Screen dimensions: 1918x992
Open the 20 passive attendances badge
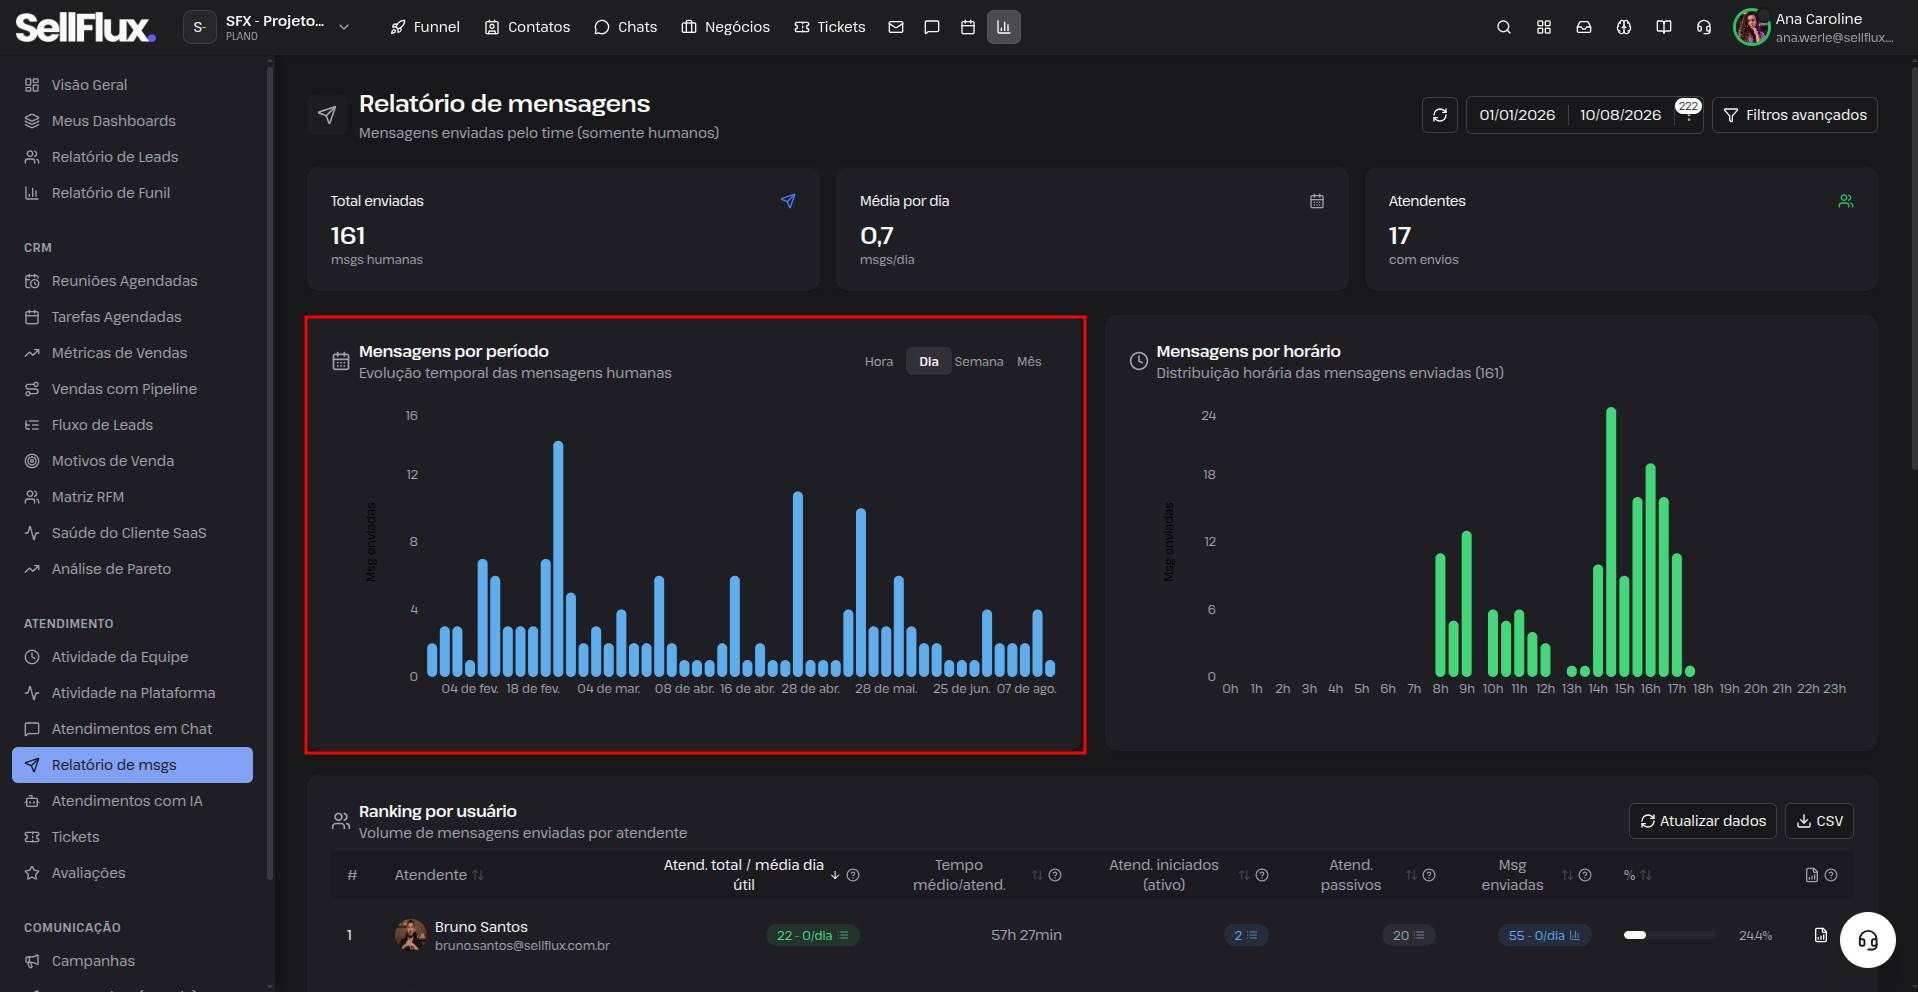(1408, 935)
